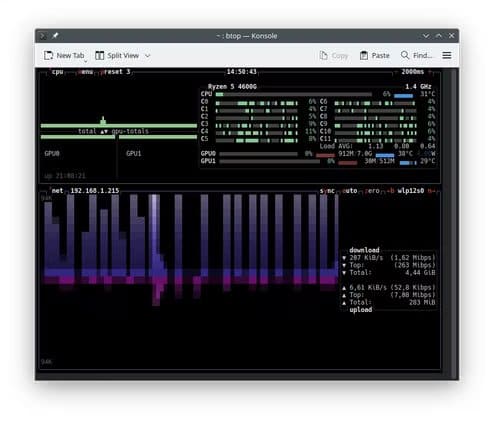494x422 pixels.
Task: Open a New Tab in Konsole
Action: pyautogui.click(x=64, y=55)
